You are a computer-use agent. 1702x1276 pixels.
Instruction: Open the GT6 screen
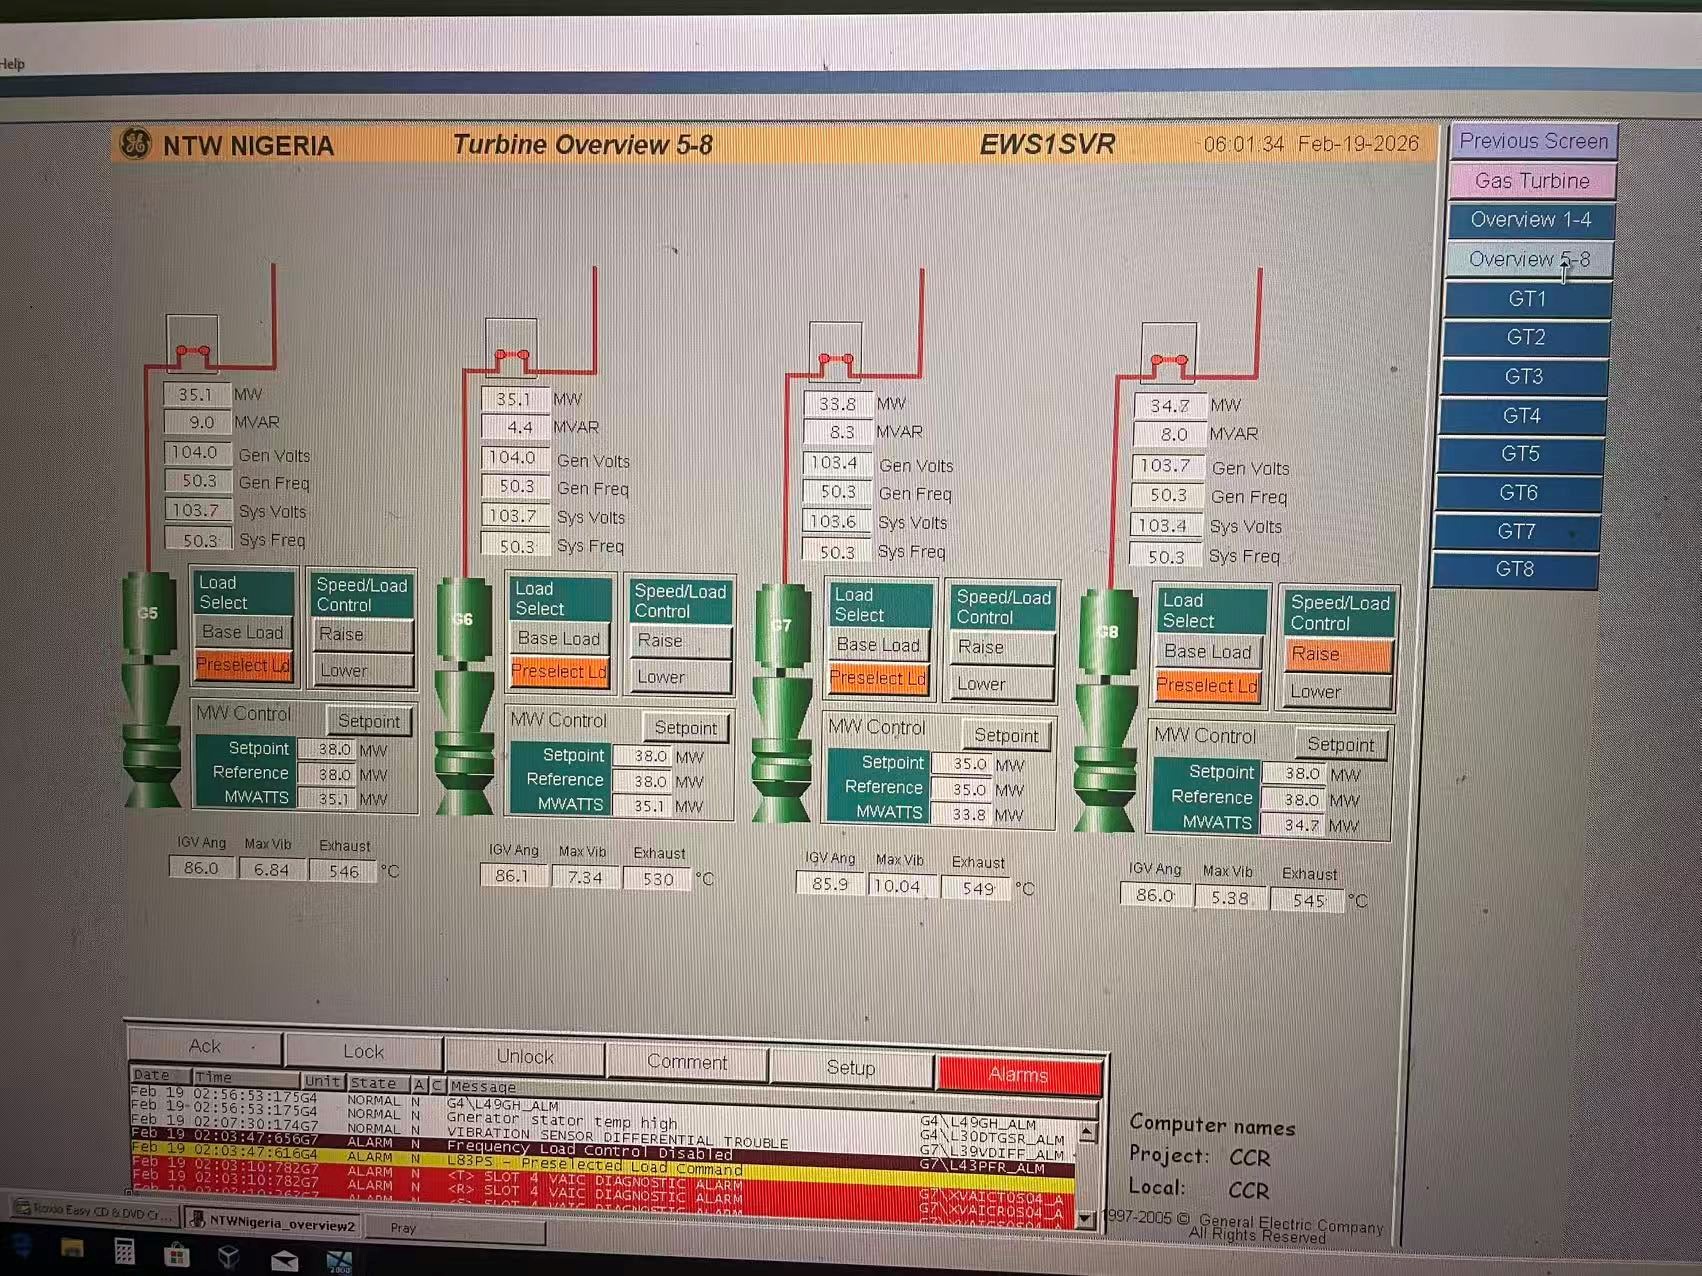[x=1518, y=493]
